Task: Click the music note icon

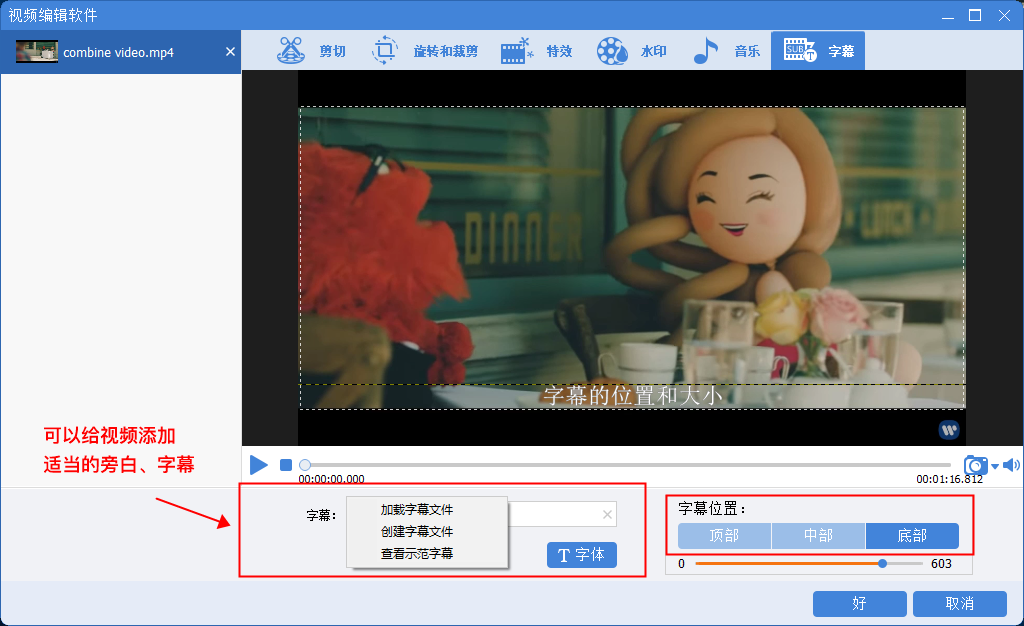Action: (705, 50)
